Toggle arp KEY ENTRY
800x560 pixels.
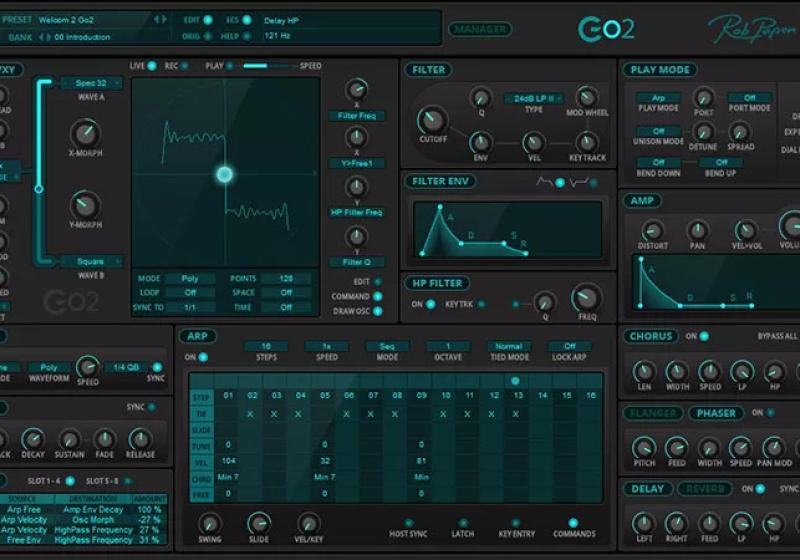click(x=516, y=523)
